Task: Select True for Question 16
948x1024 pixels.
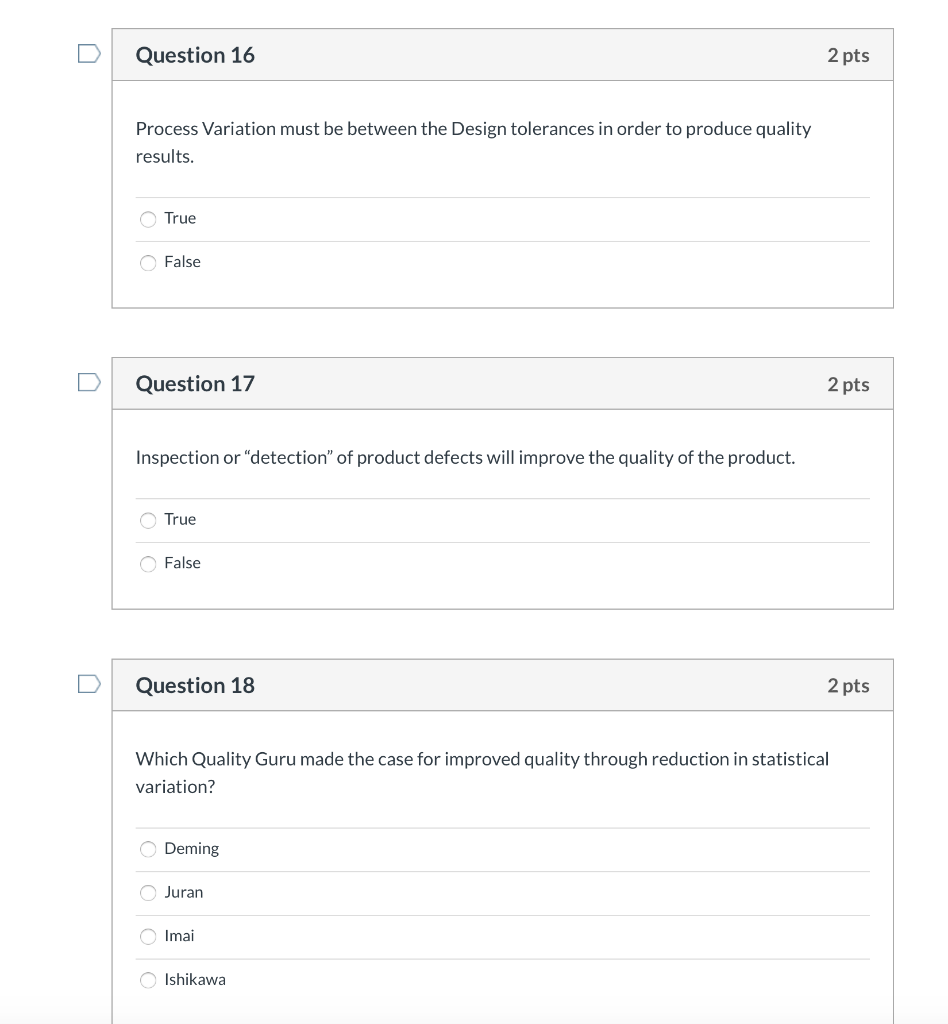Action: pos(148,218)
